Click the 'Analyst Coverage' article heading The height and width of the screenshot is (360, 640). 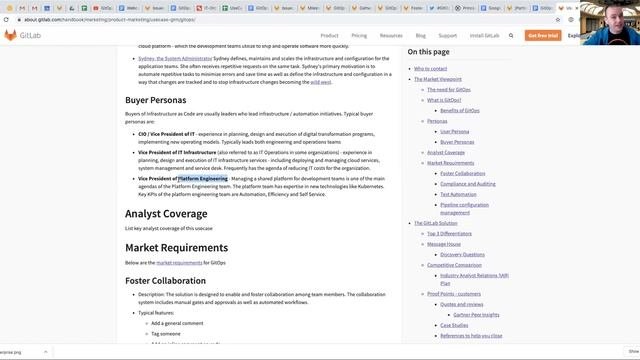pos(166,214)
